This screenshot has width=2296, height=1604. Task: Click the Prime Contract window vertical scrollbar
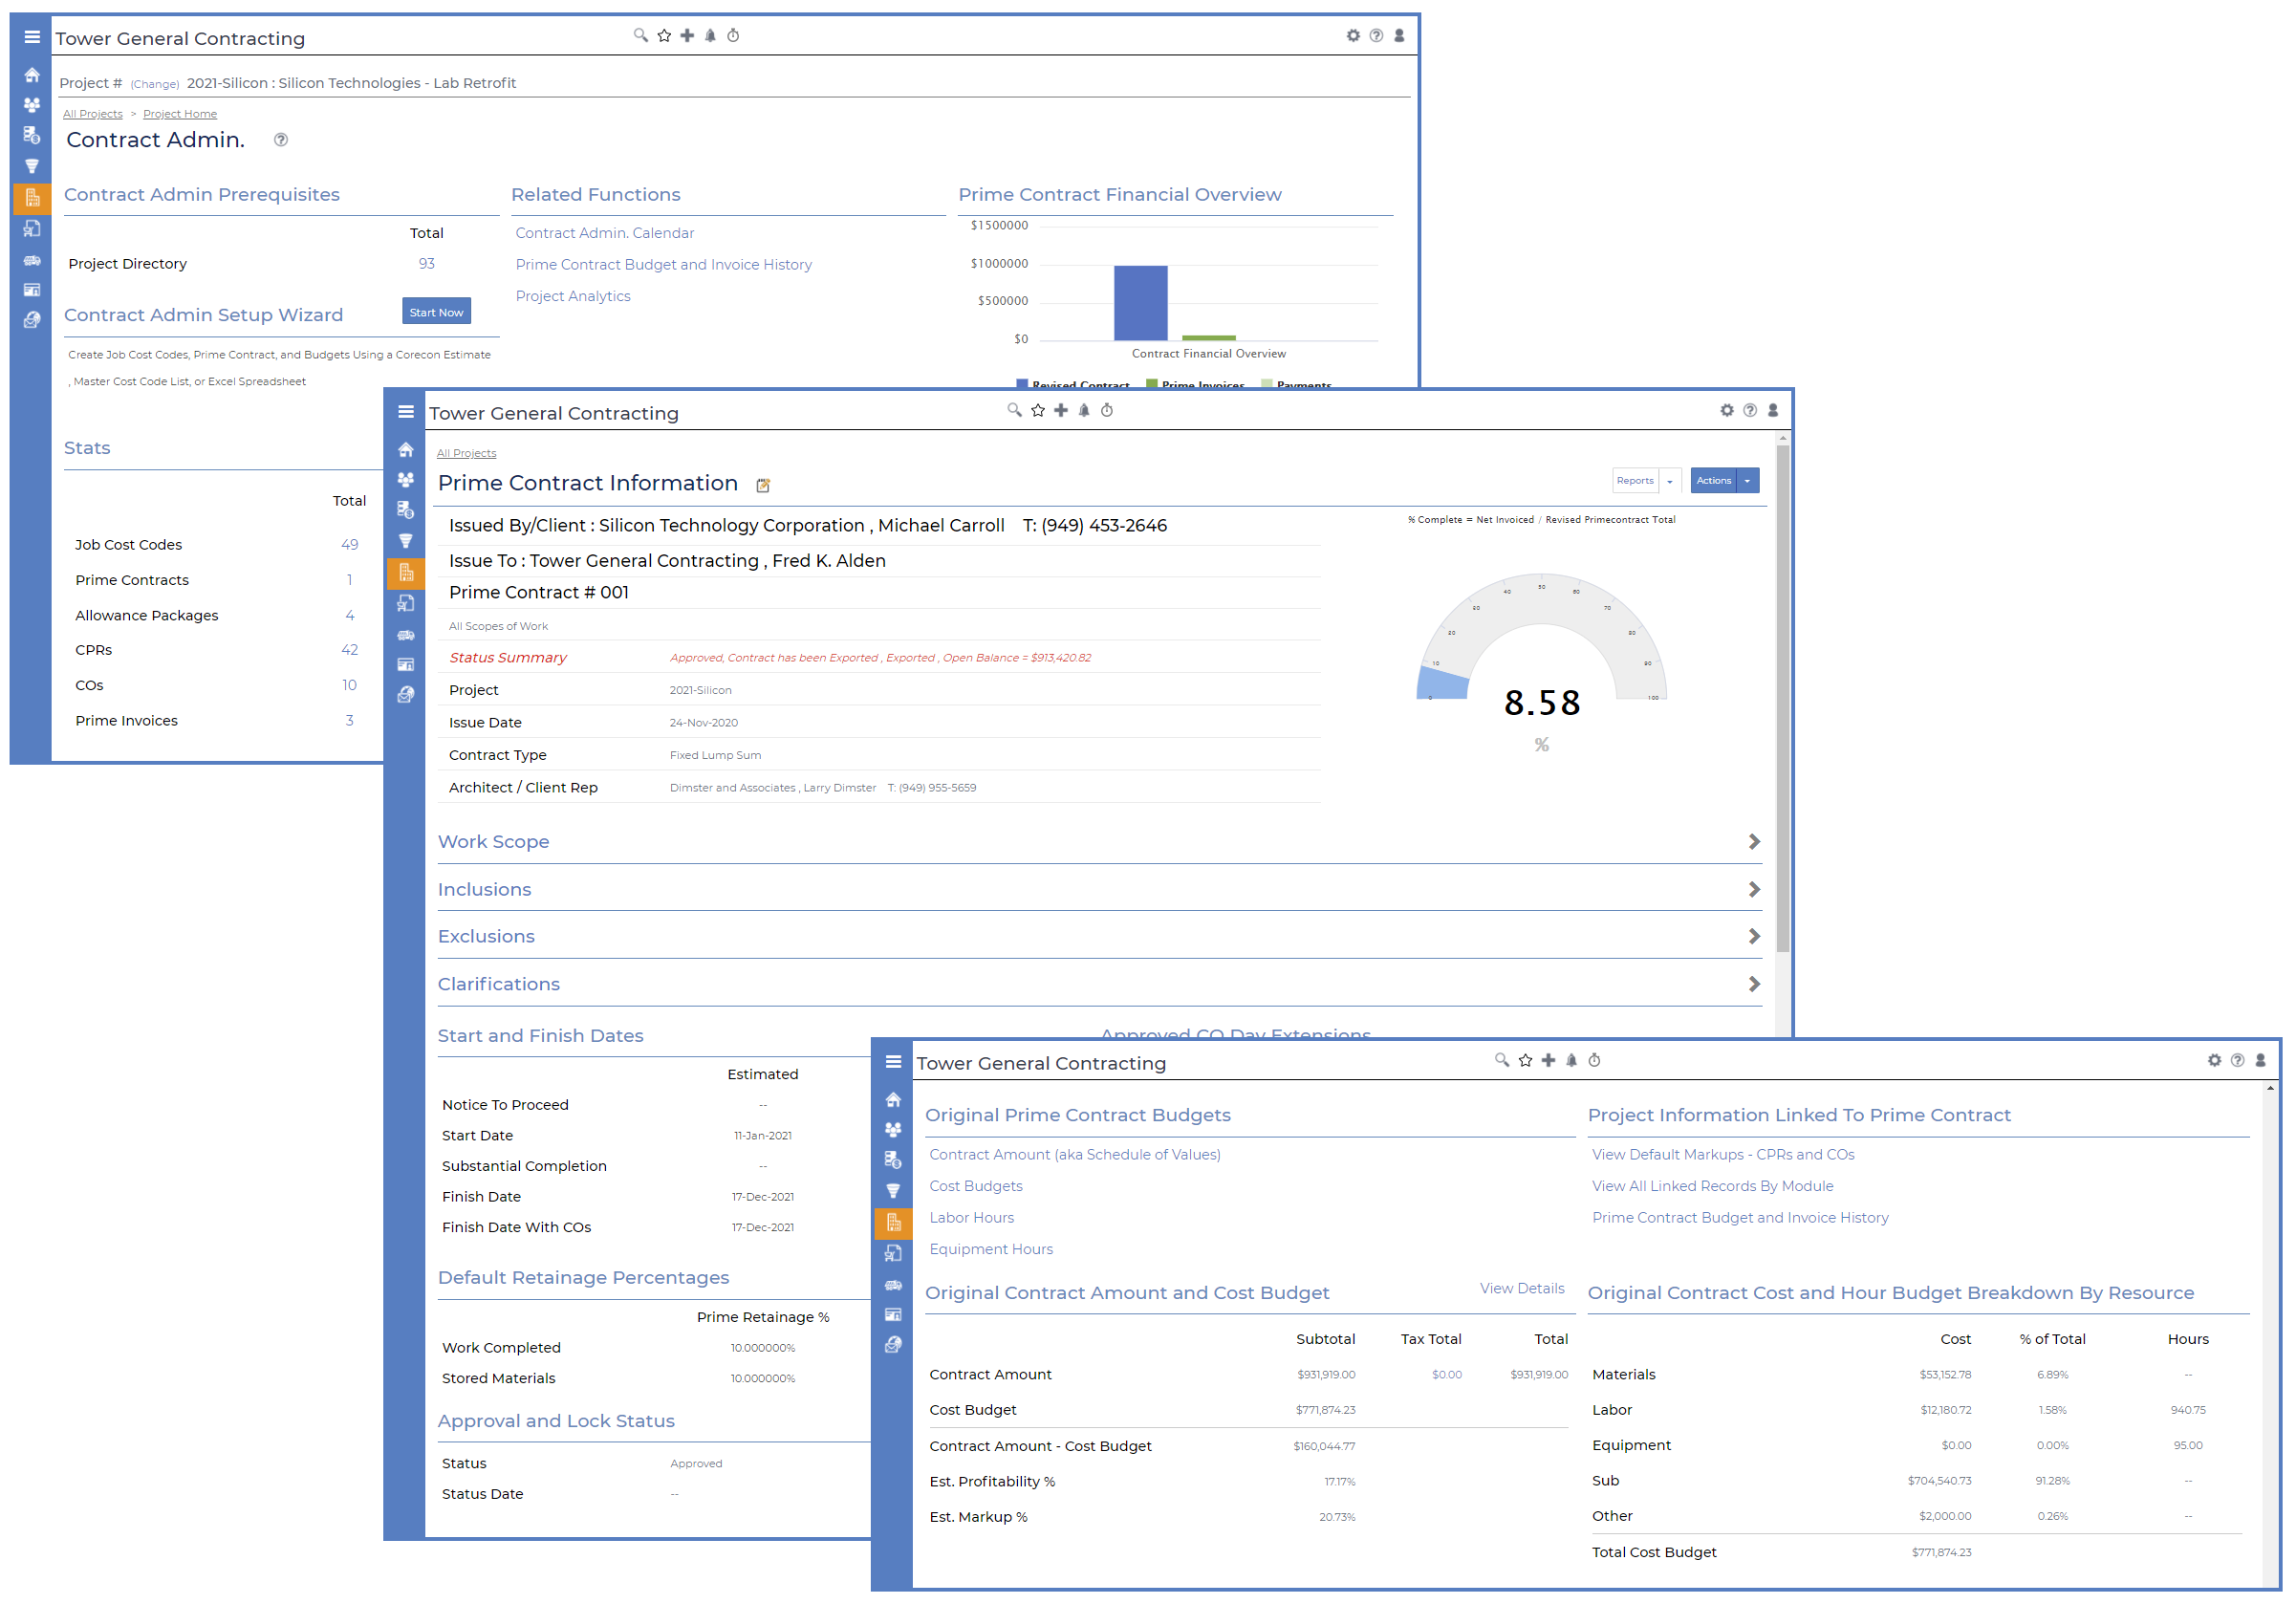click(x=1782, y=700)
